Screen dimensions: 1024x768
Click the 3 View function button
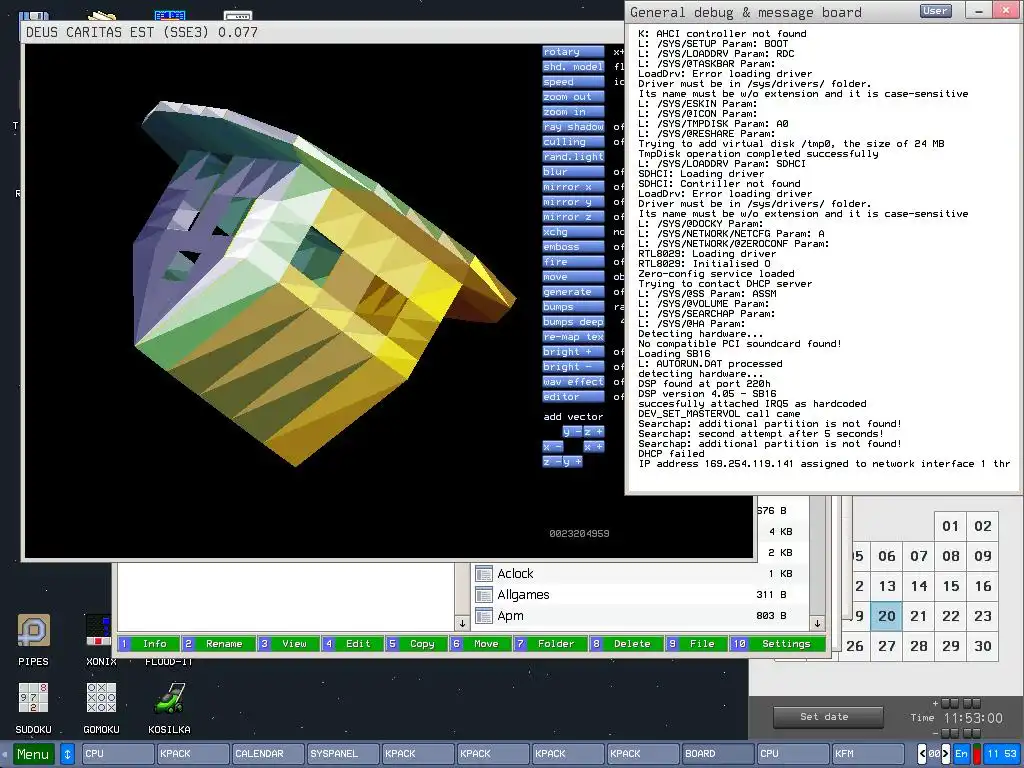[288, 644]
